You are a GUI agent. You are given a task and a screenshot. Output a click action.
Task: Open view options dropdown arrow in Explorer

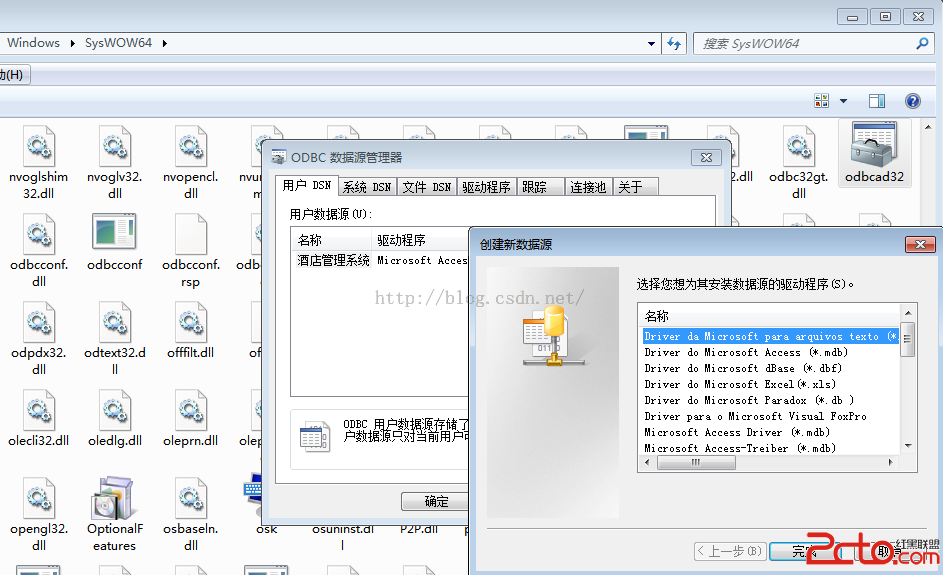click(843, 101)
